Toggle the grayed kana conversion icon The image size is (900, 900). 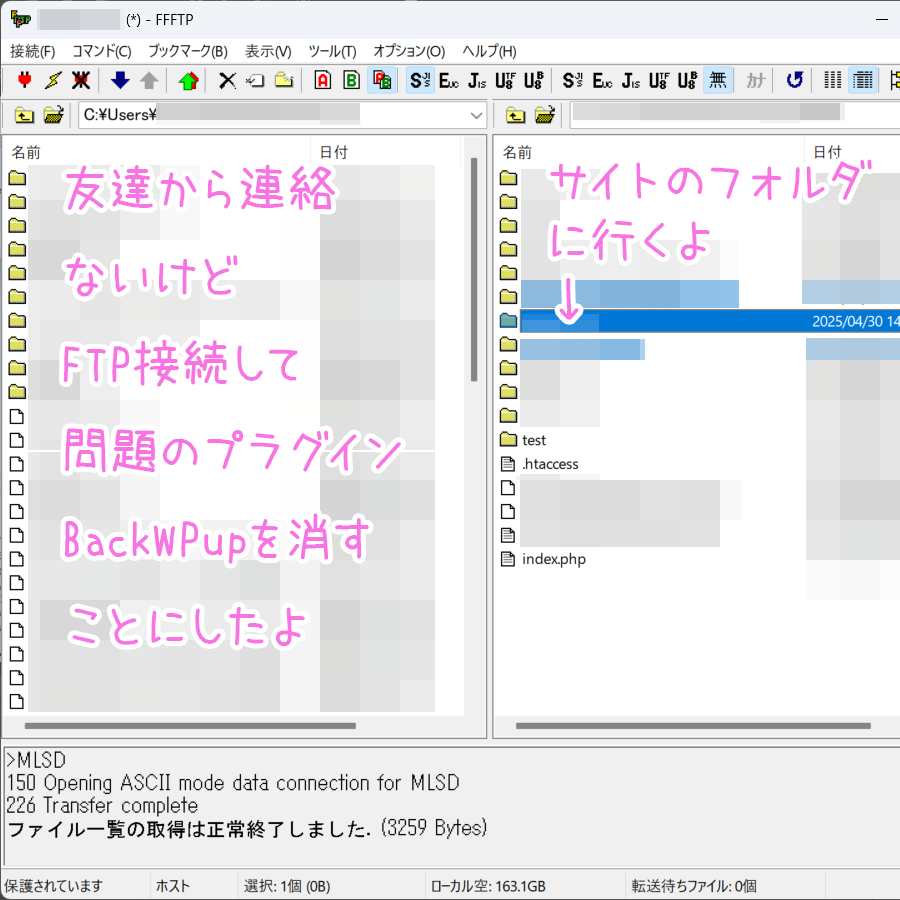point(755,80)
